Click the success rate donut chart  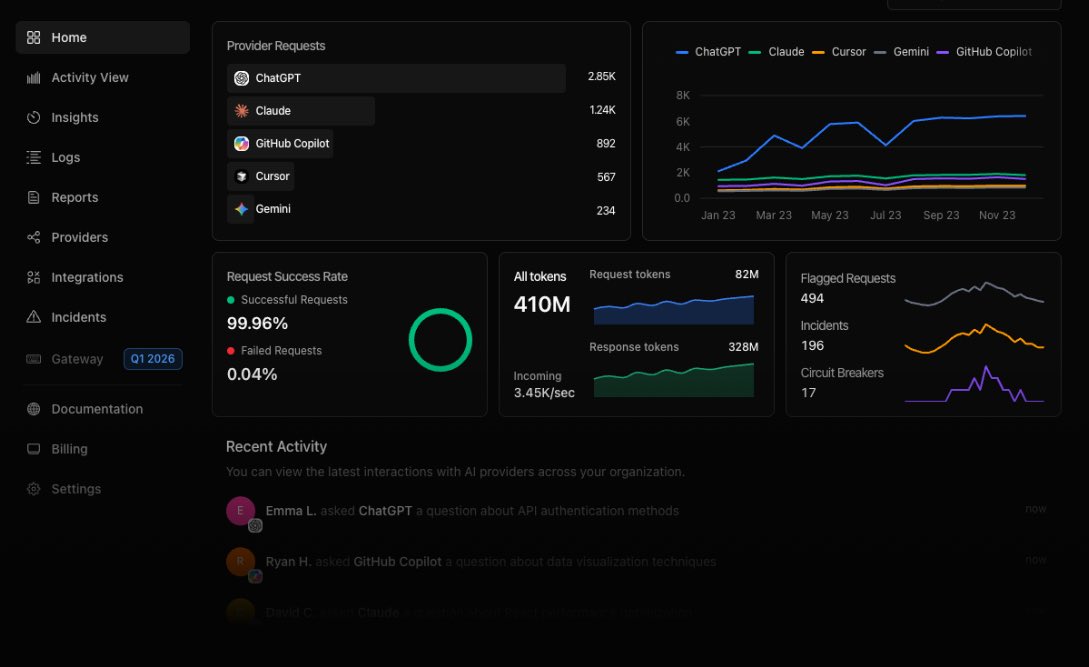pyautogui.click(x=440, y=340)
